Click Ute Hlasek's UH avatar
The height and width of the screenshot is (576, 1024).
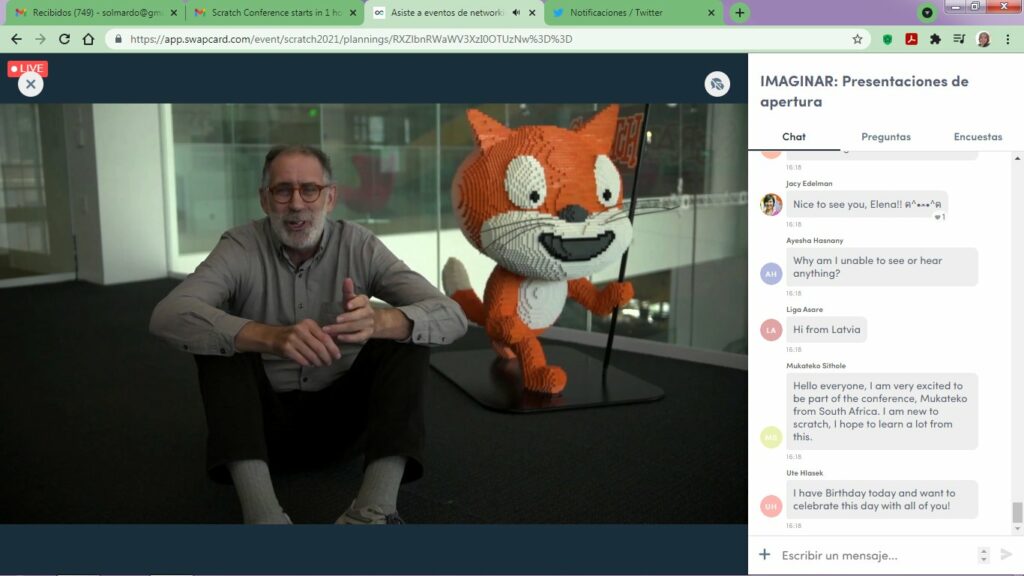[771, 506]
